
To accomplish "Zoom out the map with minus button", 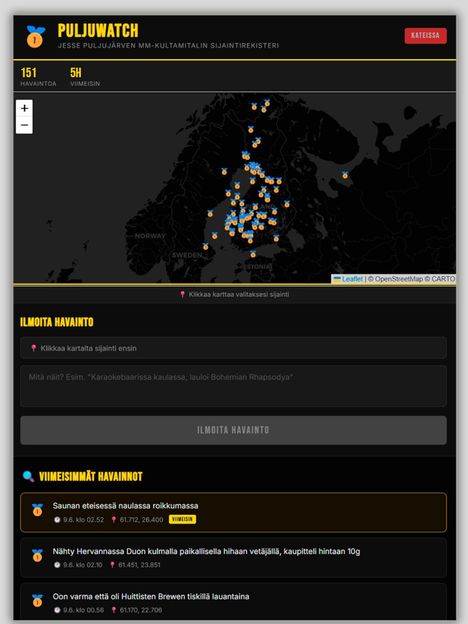I will 24,125.
